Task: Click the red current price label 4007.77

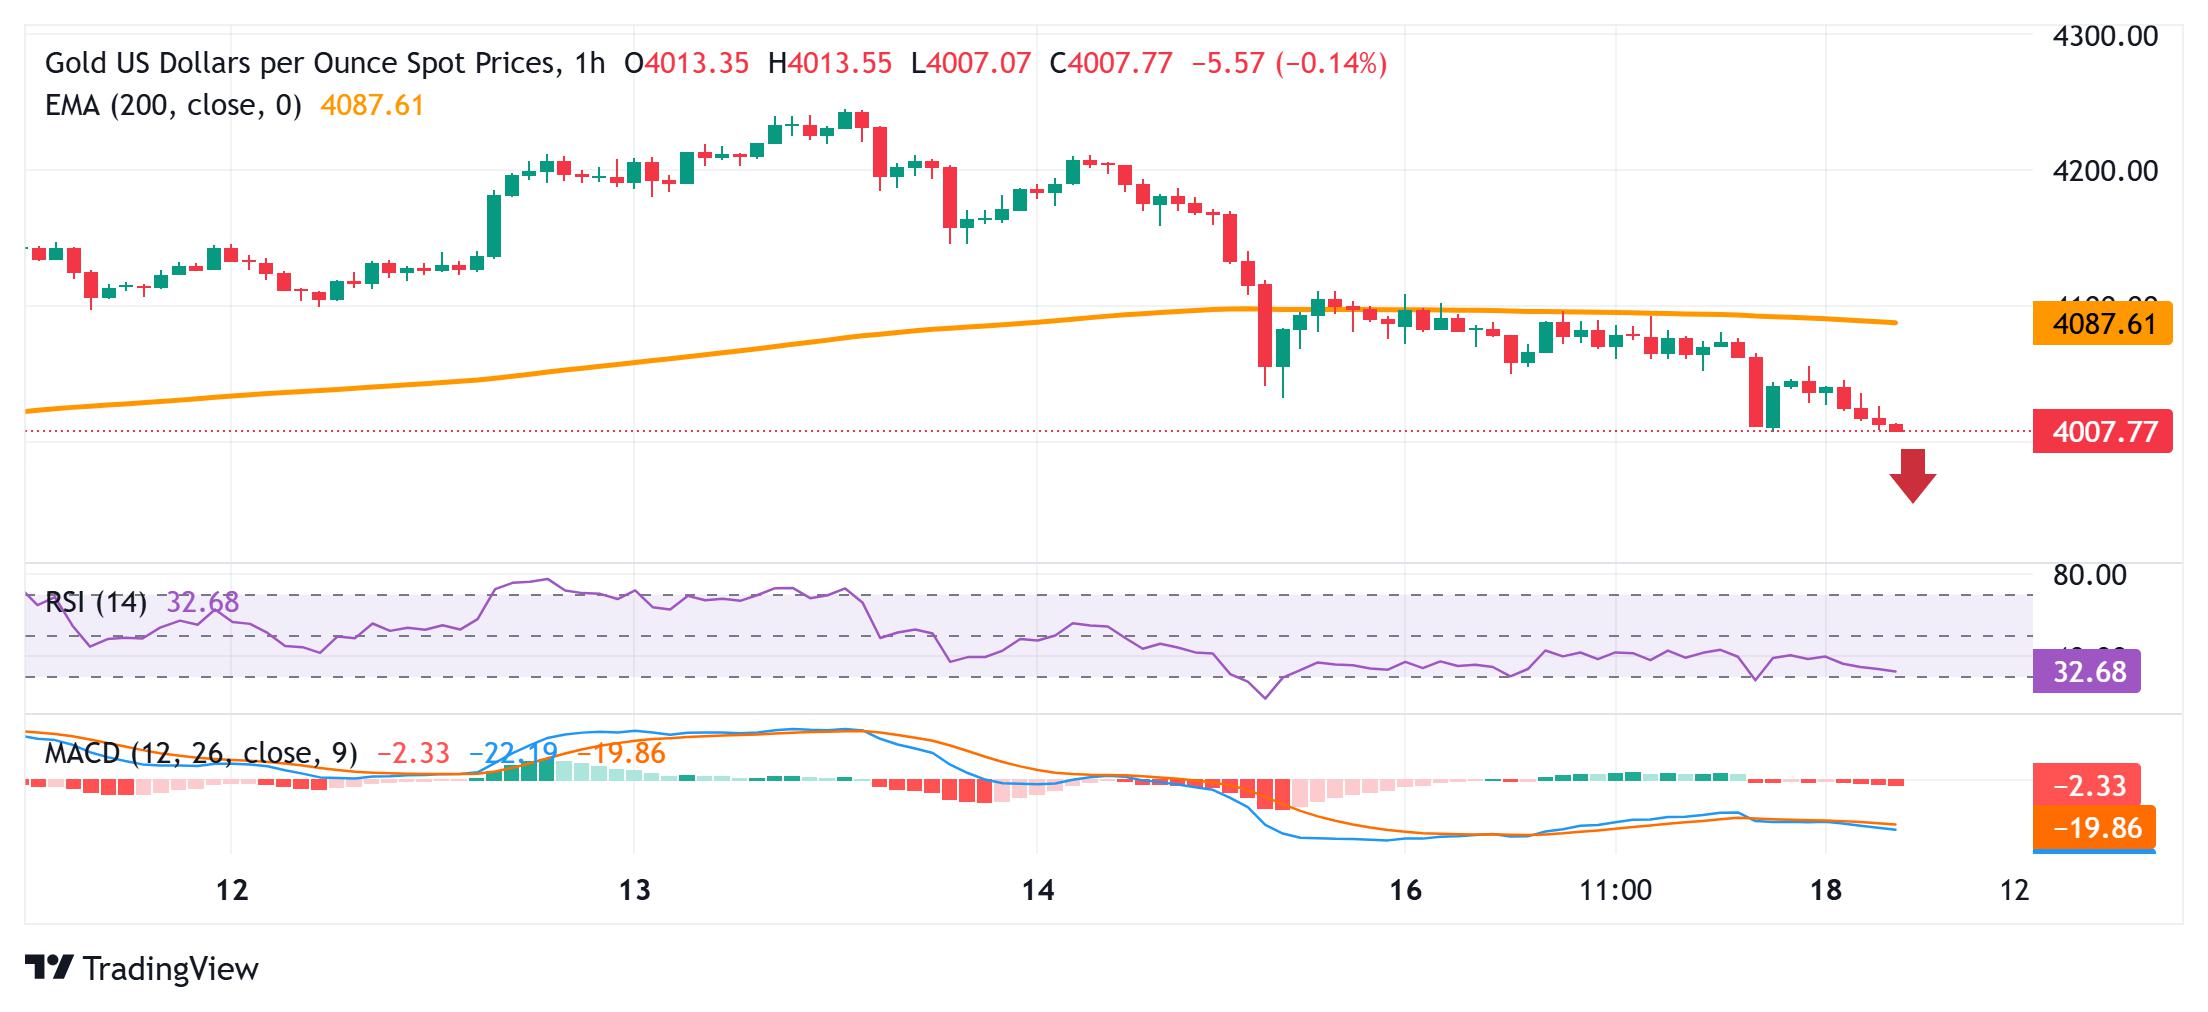Action: pos(2102,432)
